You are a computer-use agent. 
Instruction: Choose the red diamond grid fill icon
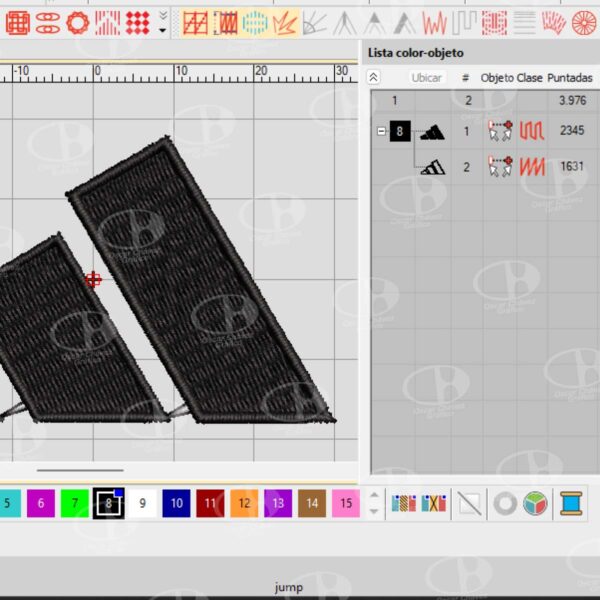[x=137, y=23]
